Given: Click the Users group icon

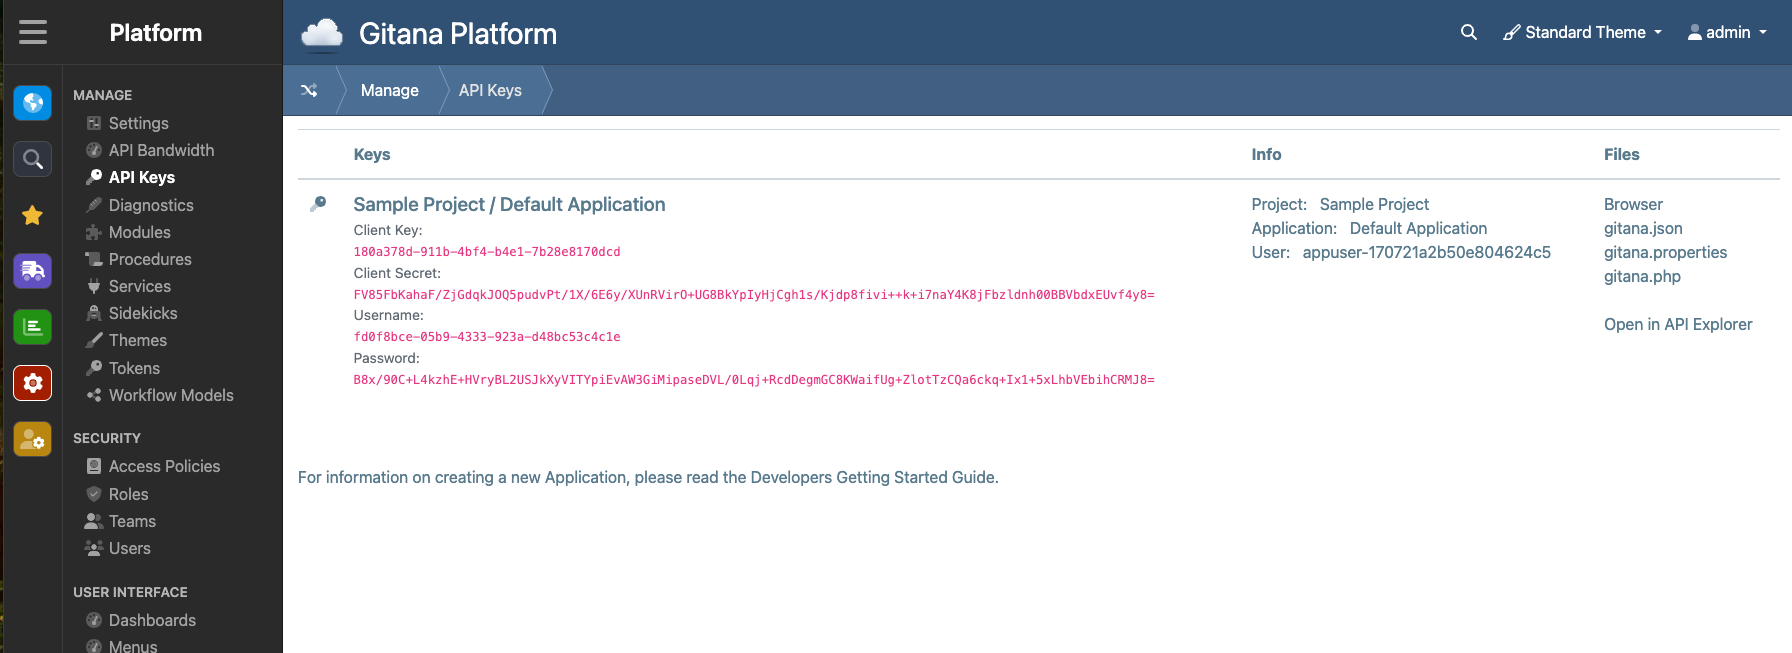Looking at the screenshot, I should point(94,548).
